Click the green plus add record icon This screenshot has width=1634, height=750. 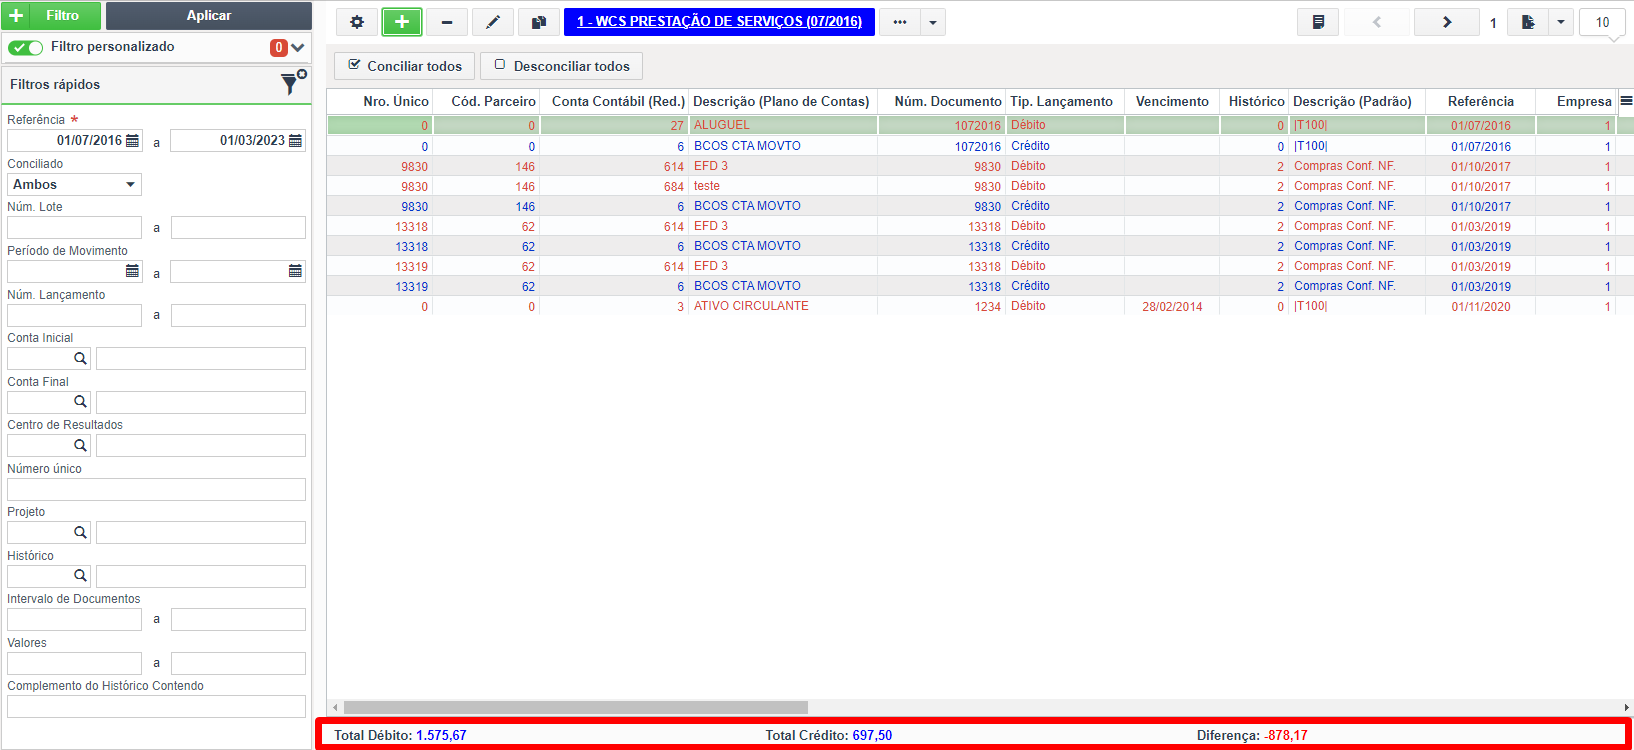(402, 22)
